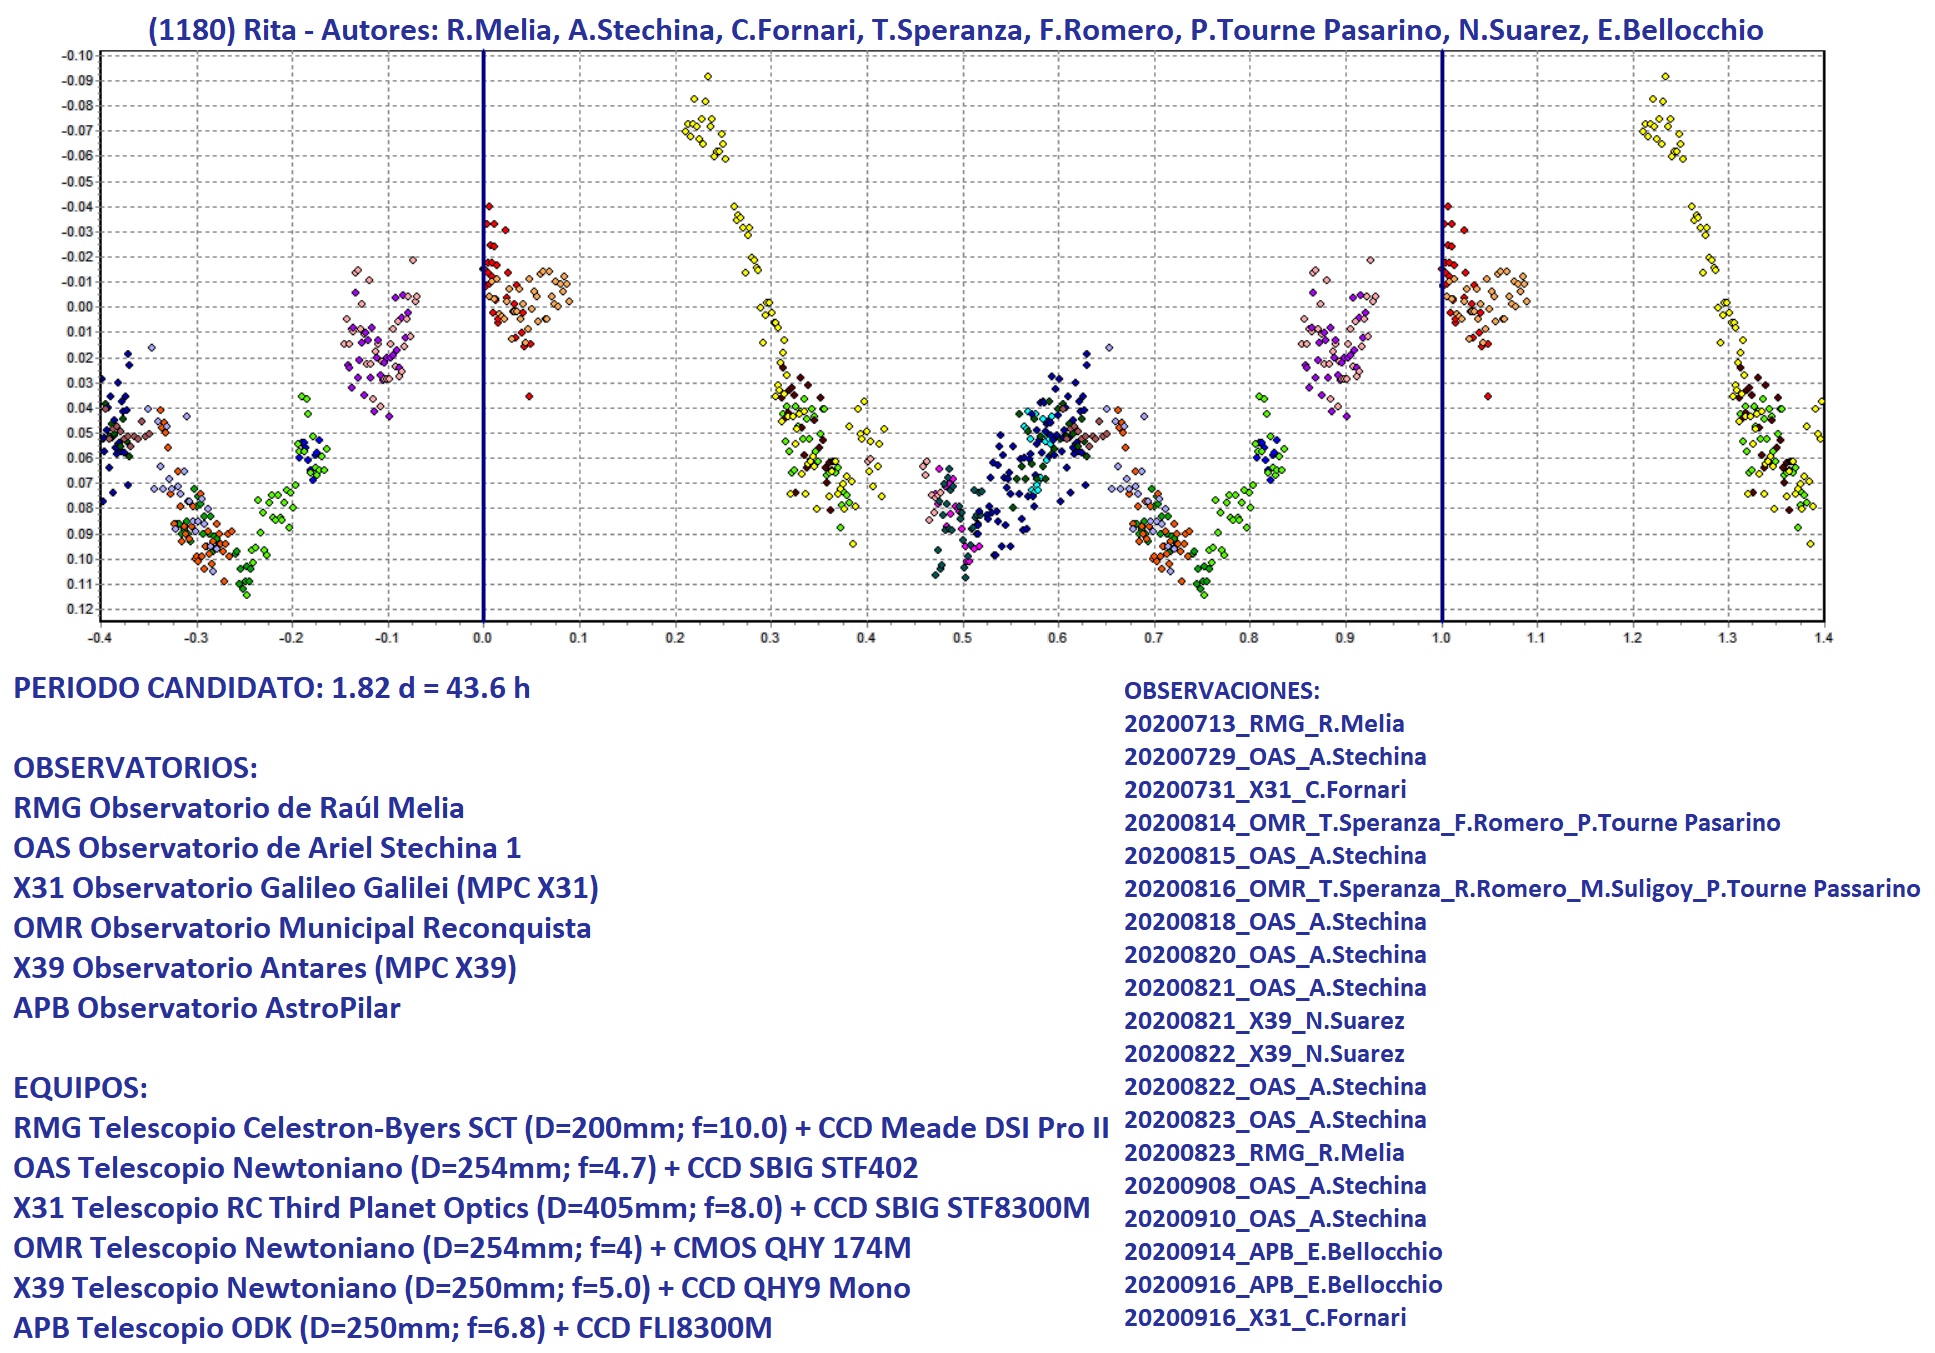The image size is (1935, 1353).
Task: Select observation '20200731_X31_C.Fornari'
Action: (x=1264, y=790)
